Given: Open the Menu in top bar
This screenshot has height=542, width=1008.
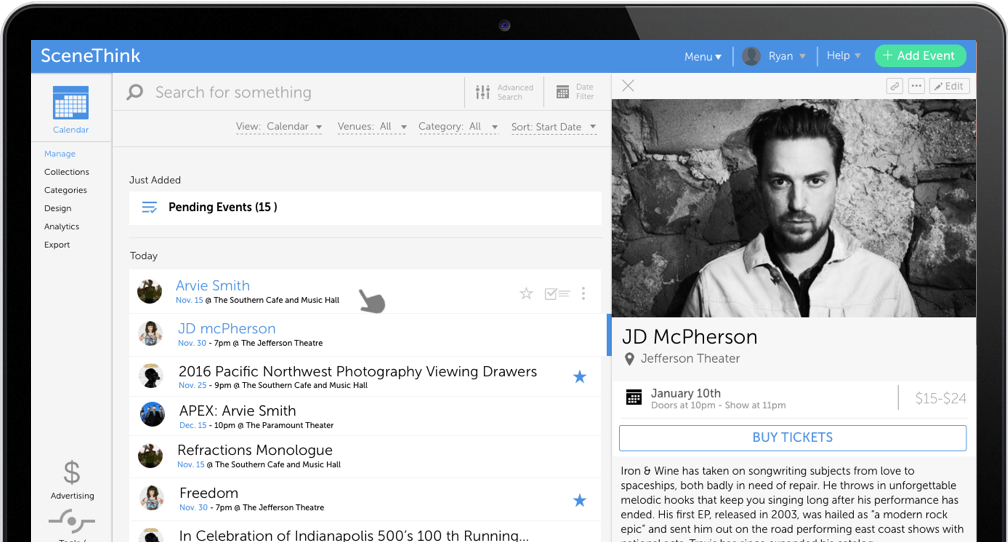Looking at the screenshot, I should click(702, 57).
